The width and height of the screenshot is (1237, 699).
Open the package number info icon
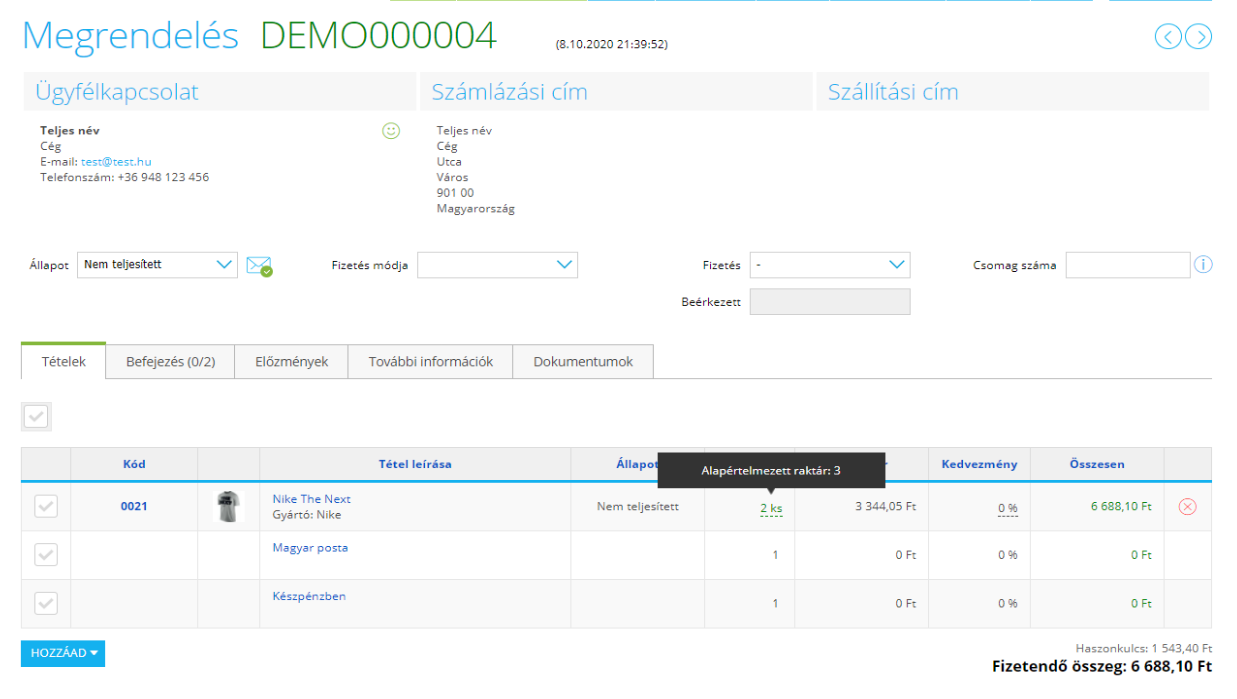tap(1203, 265)
